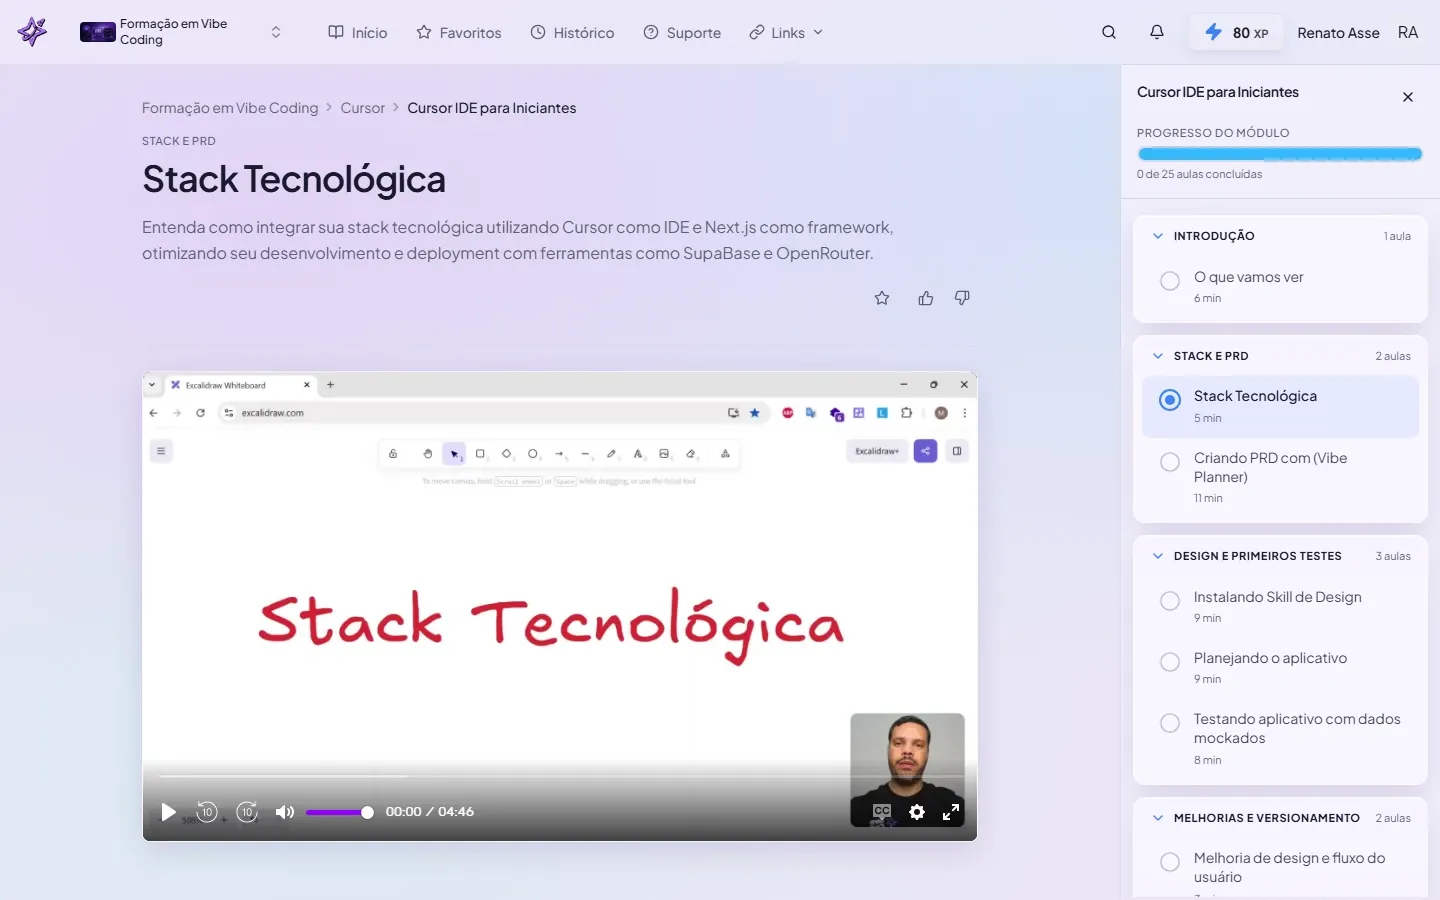Open Suporte in top navigation
The width and height of the screenshot is (1440, 900).
tap(682, 32)
